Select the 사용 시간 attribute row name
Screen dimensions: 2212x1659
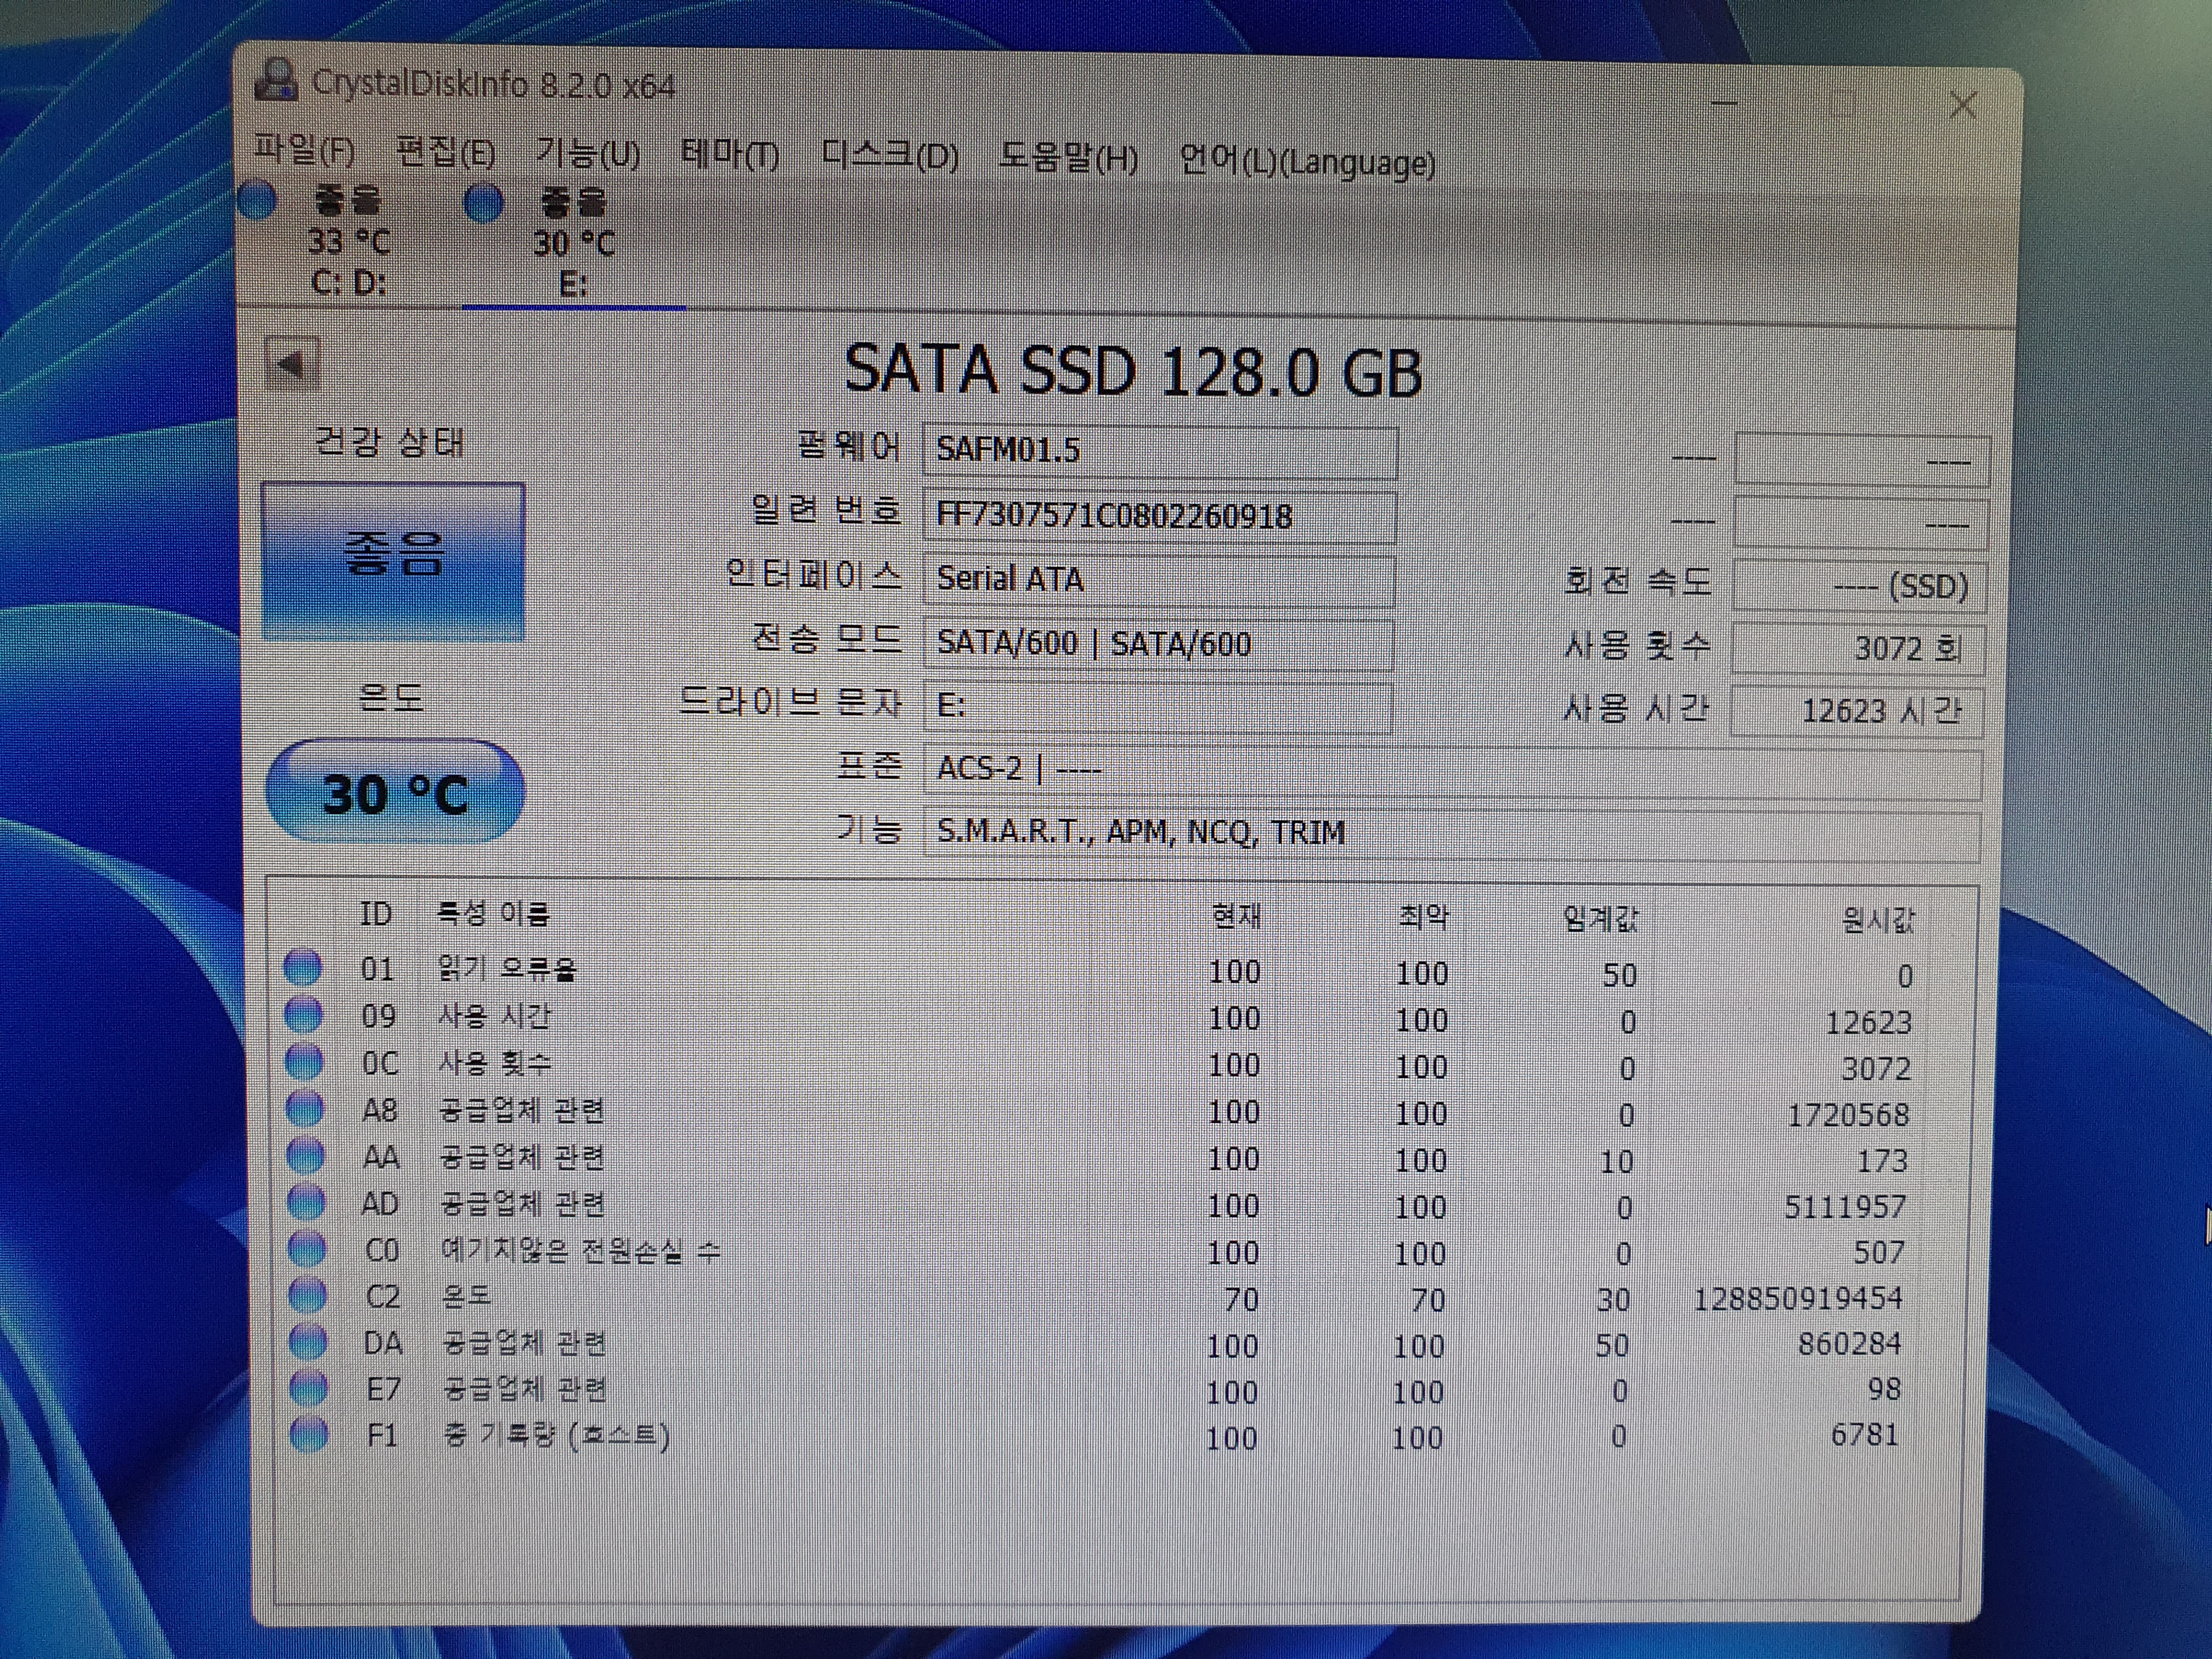click(494, 1017)
